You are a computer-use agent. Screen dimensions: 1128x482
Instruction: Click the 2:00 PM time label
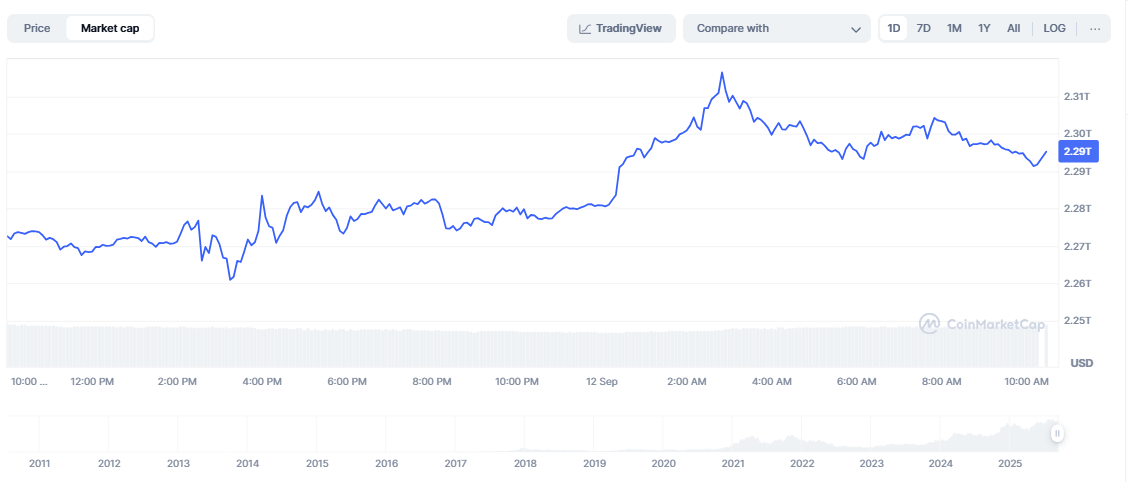point(177,381)
